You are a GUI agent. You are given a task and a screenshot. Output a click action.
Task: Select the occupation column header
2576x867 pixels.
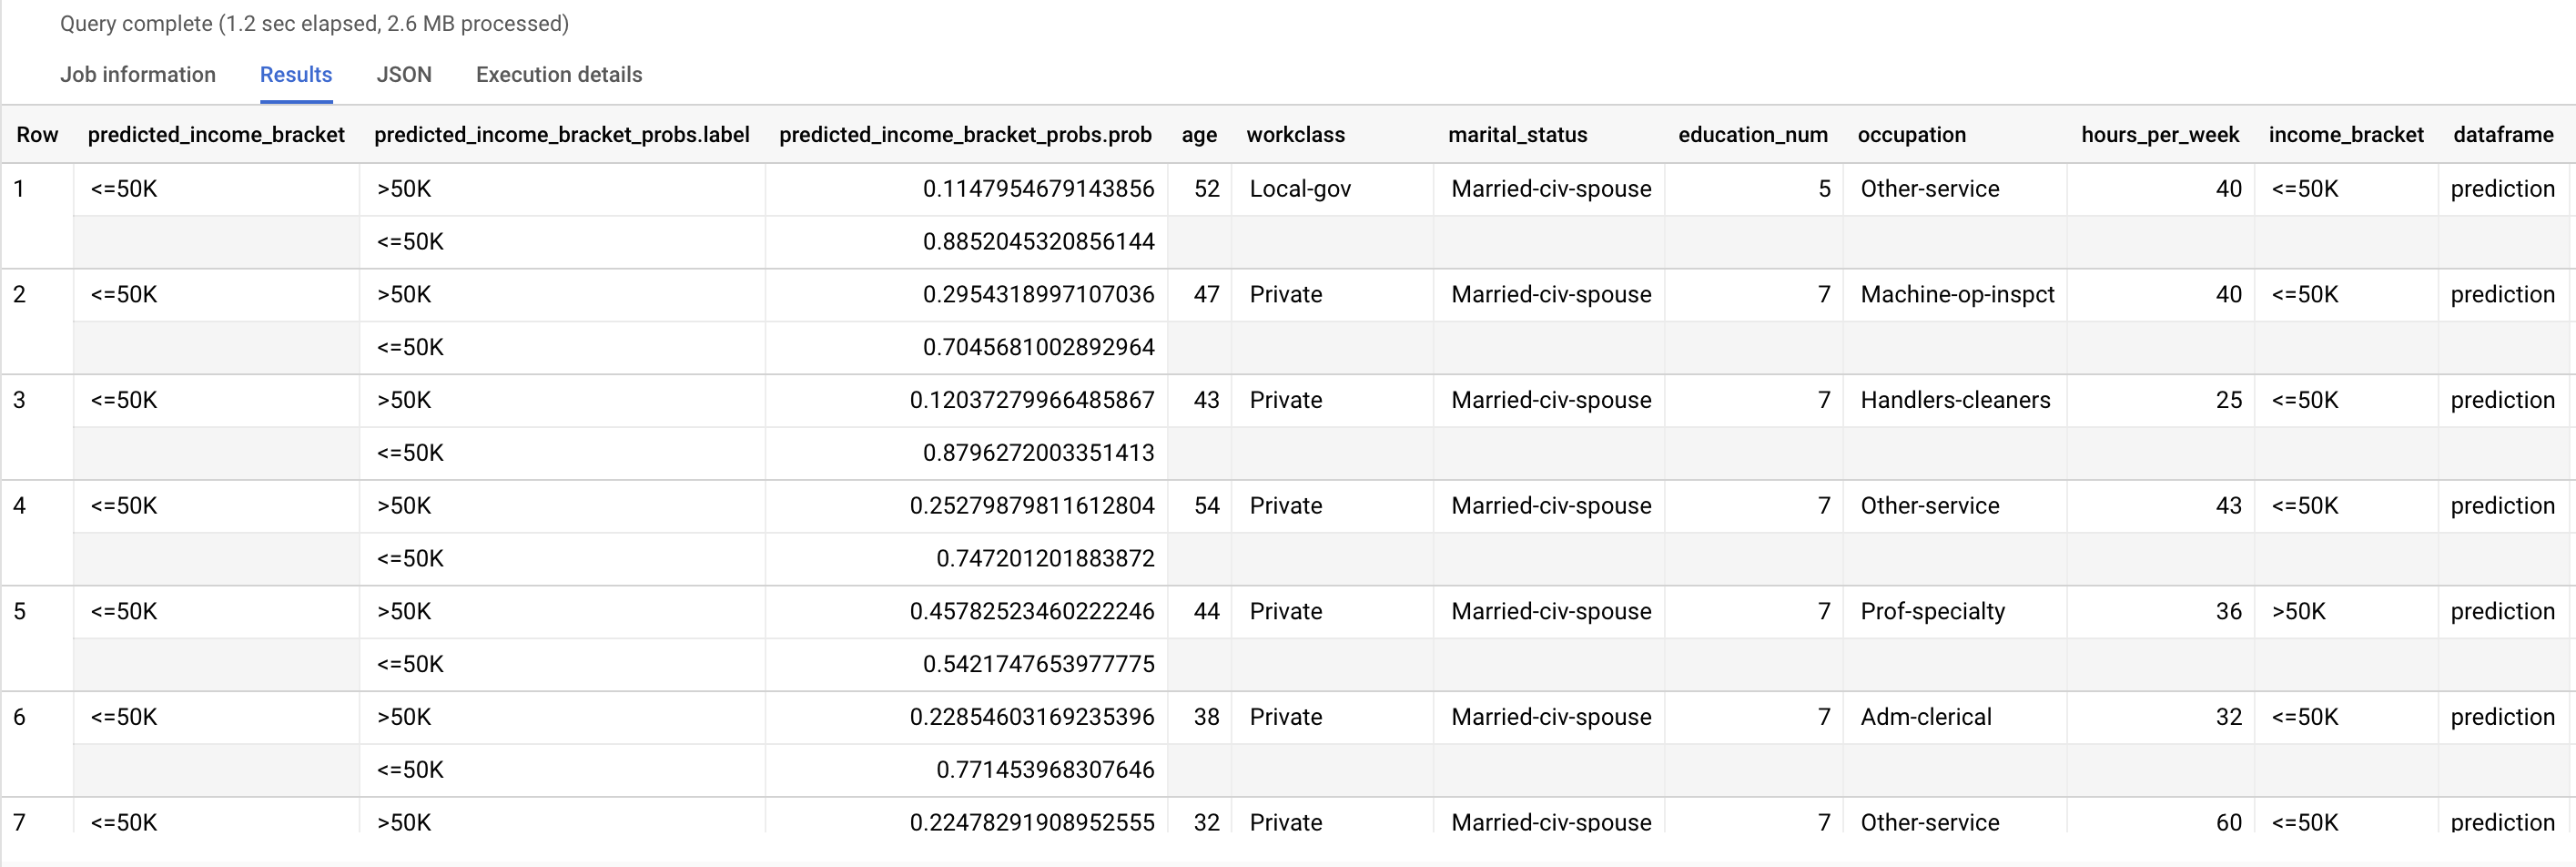(1911, 135)
